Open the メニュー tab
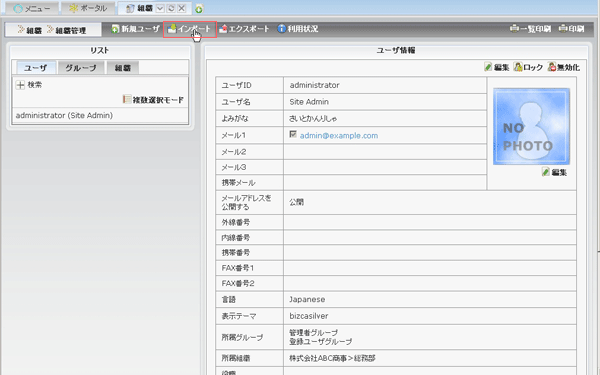The height and width of the screenshot is (375, 600). (x=32, y=8)
